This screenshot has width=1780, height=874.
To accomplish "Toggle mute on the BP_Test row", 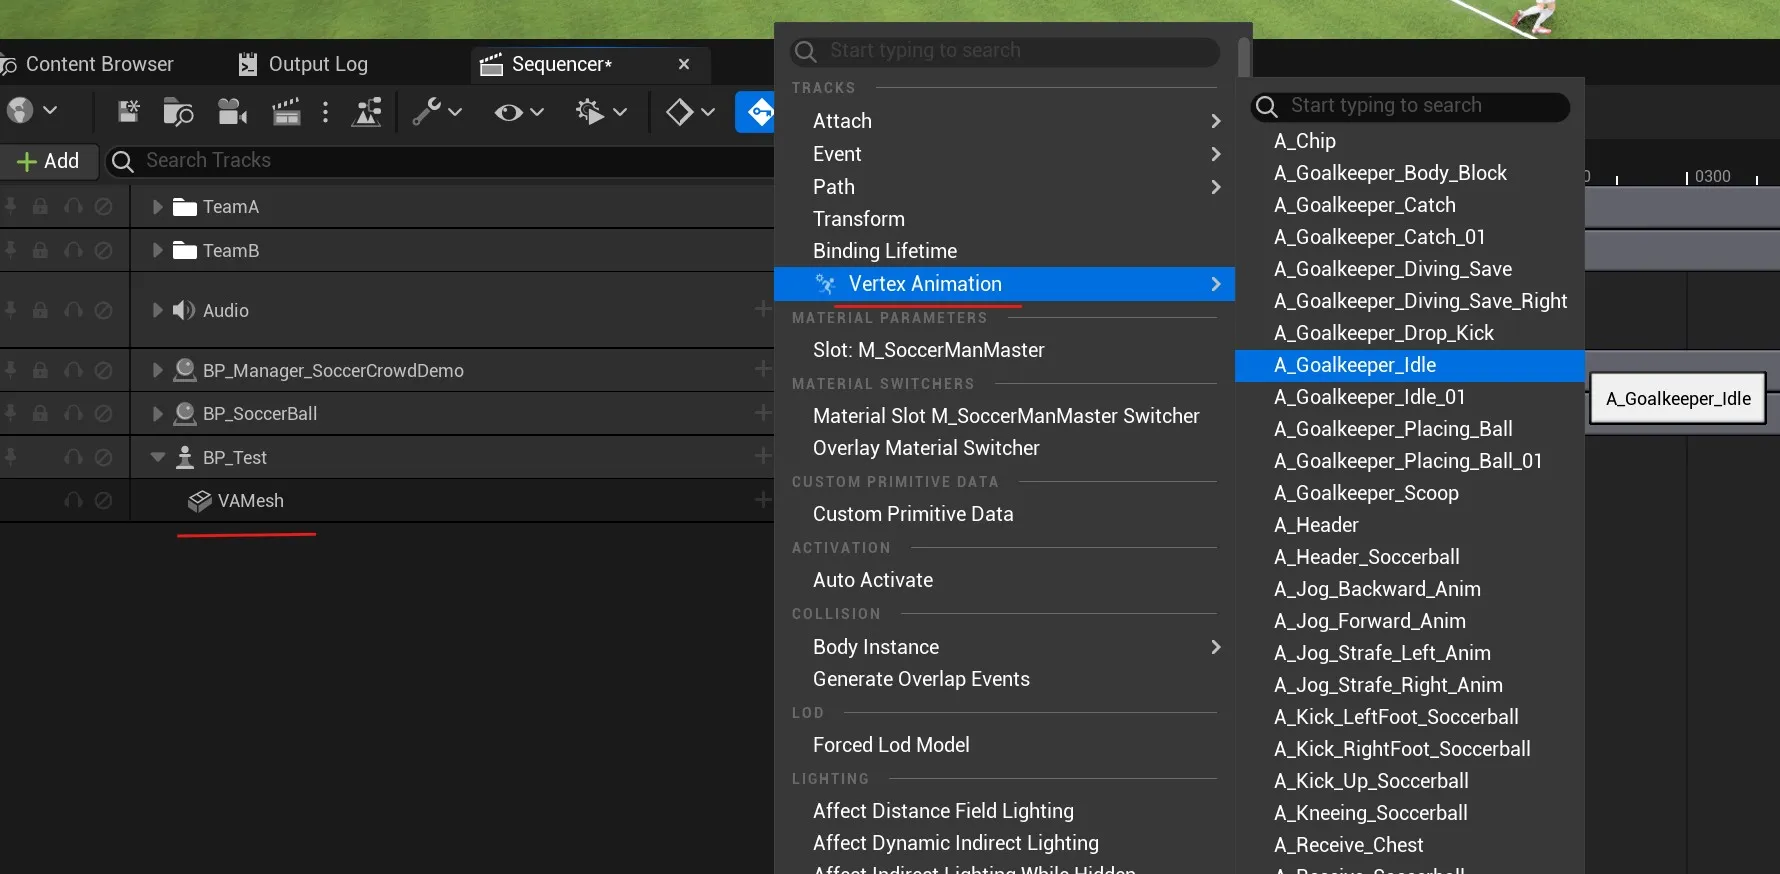I will [x=103, y=457].
